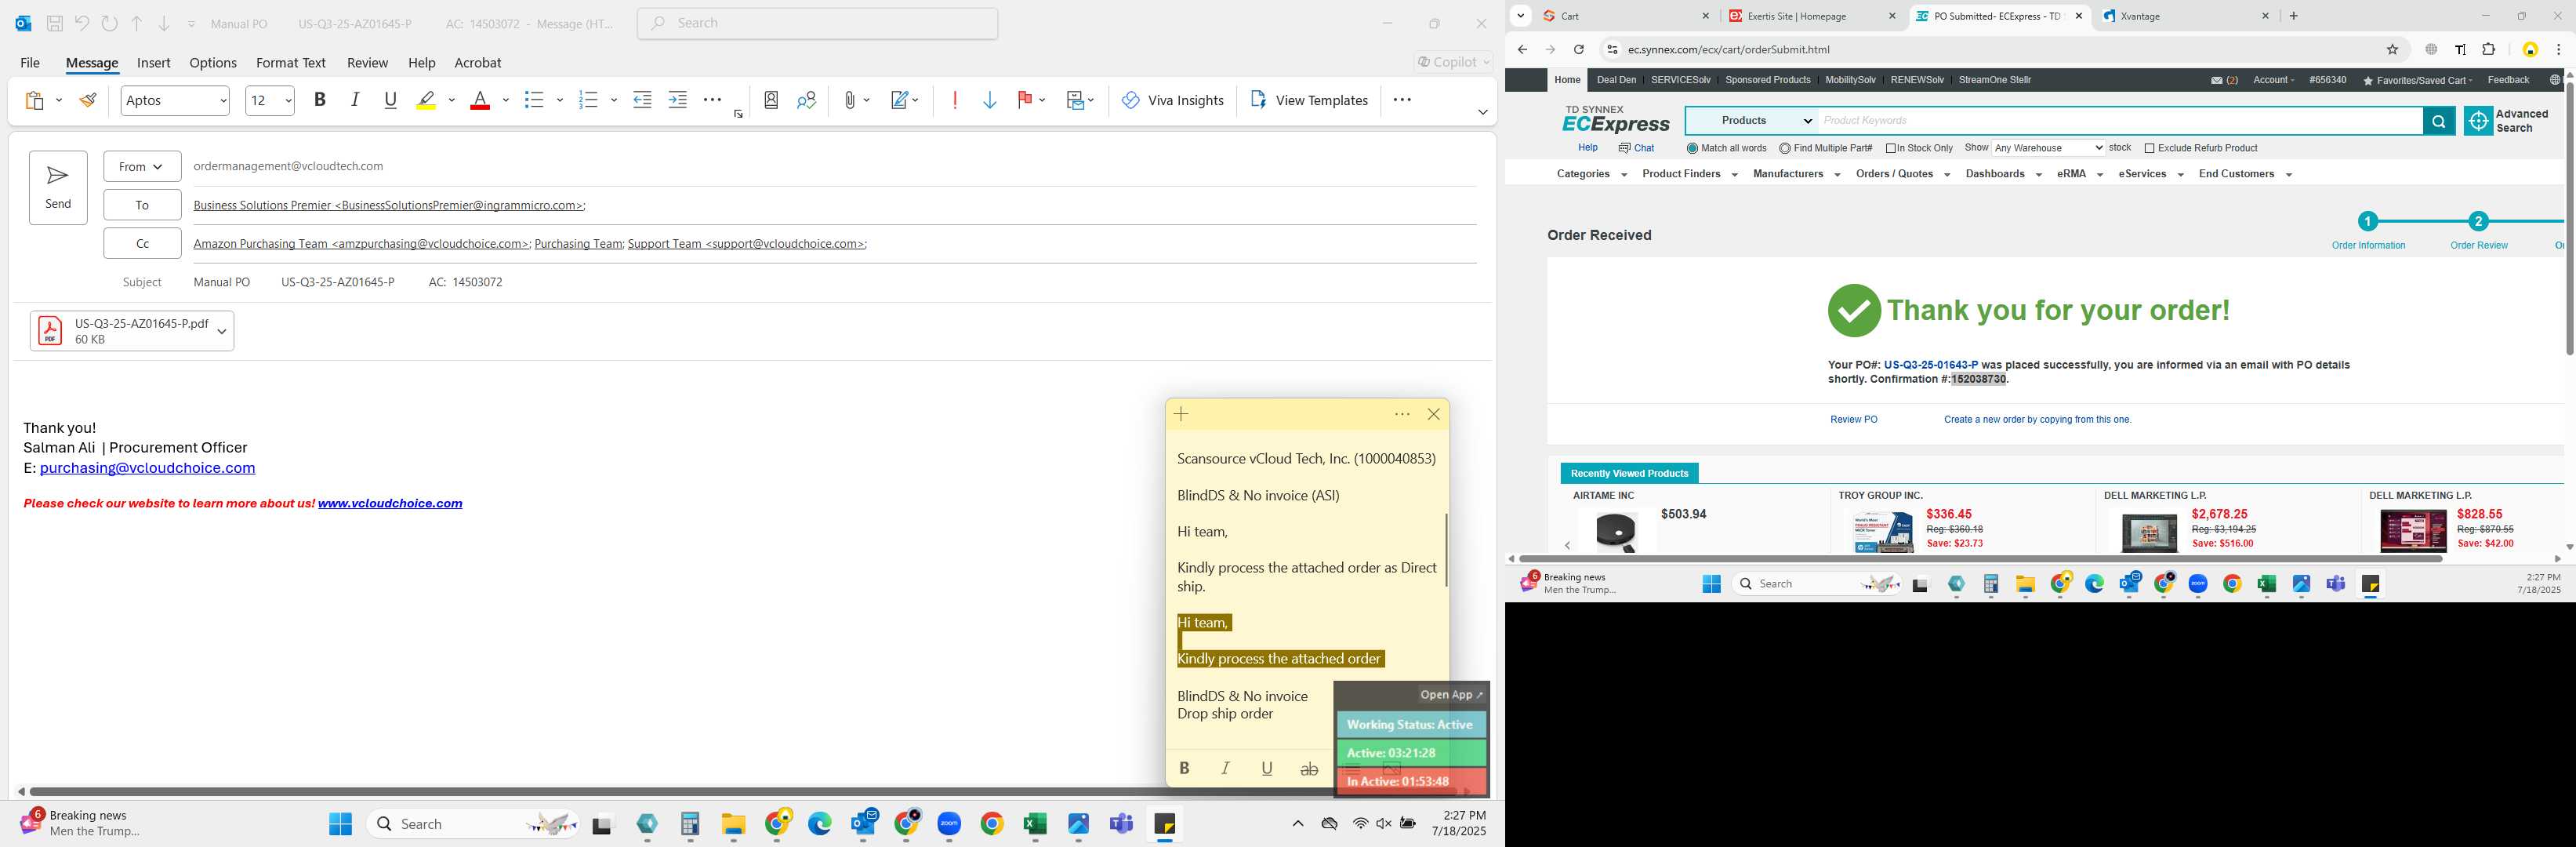Select the Match all words radio button
2576x847 pixels.
1692,148
